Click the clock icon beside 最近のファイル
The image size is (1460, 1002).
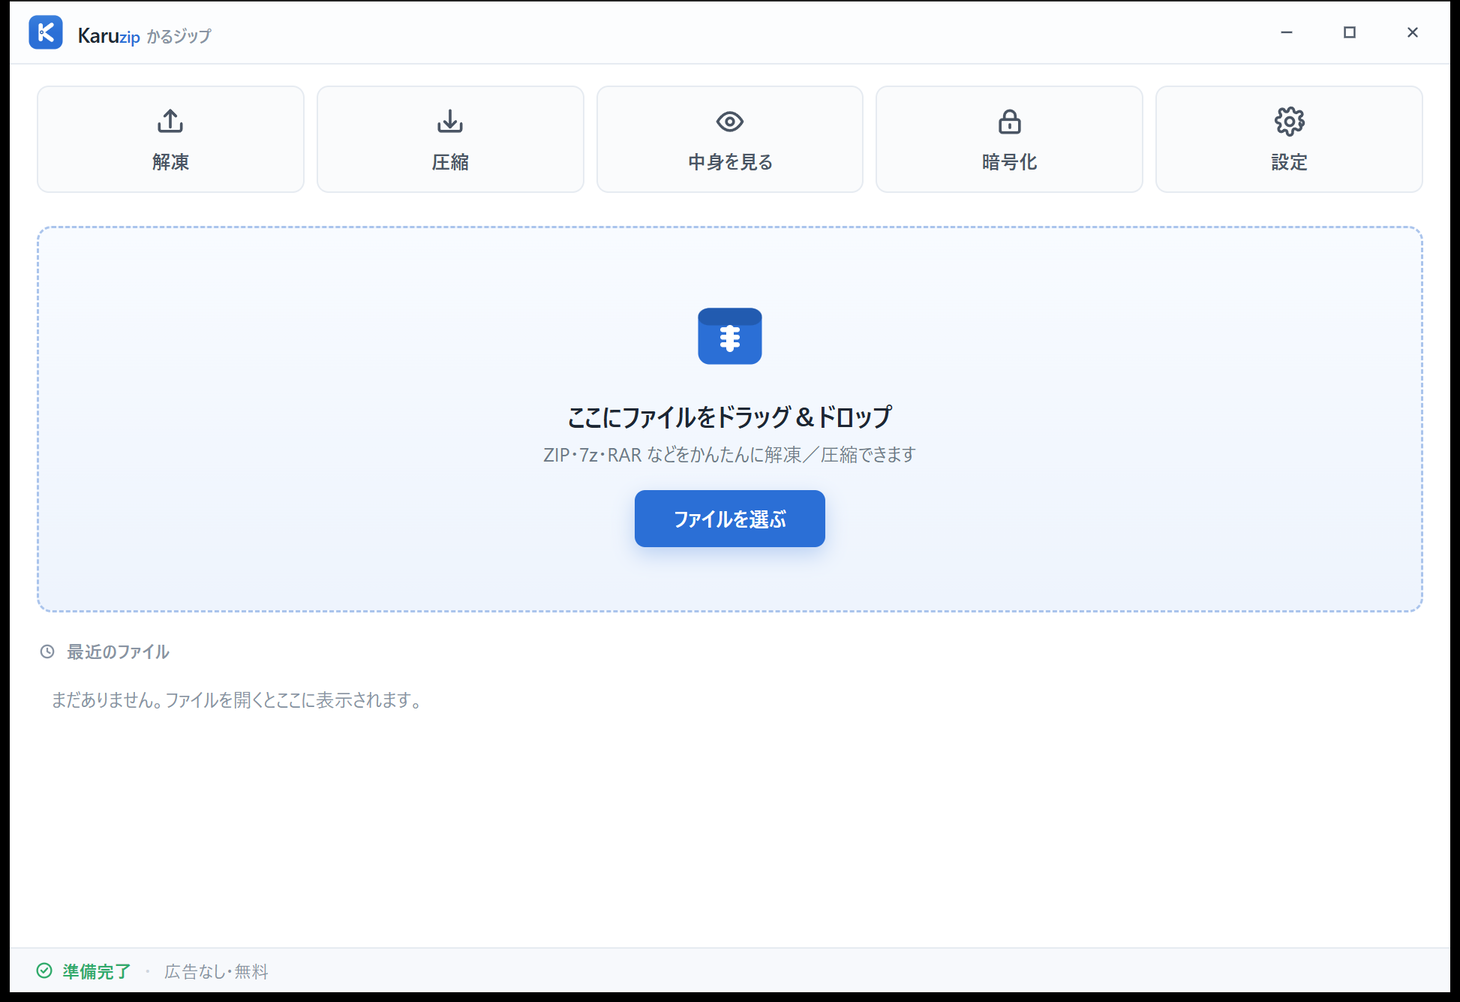[47, 652]
